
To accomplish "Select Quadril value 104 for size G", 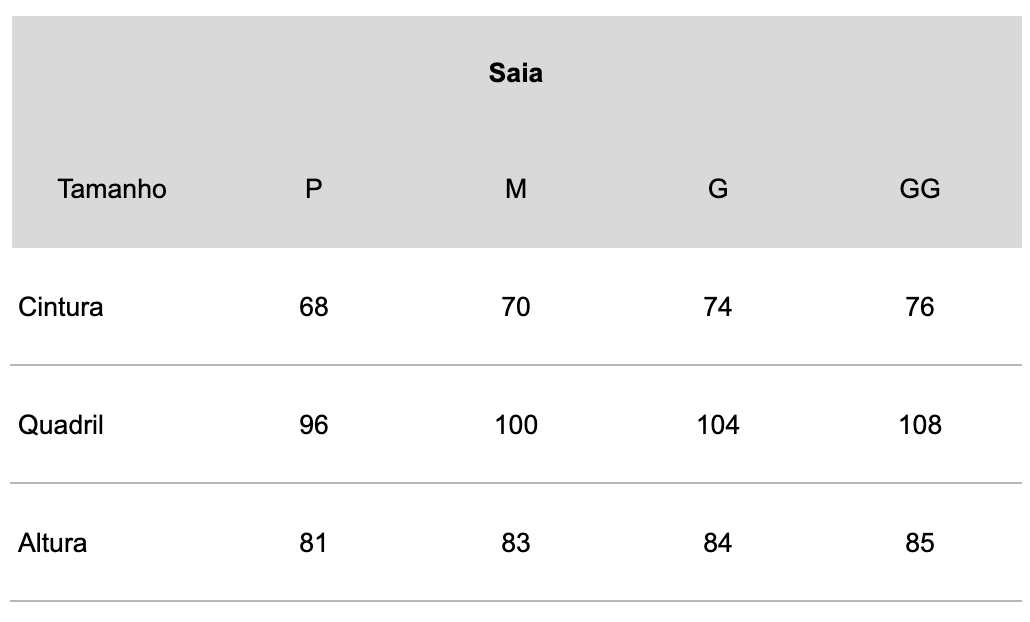I will (717, 425).
